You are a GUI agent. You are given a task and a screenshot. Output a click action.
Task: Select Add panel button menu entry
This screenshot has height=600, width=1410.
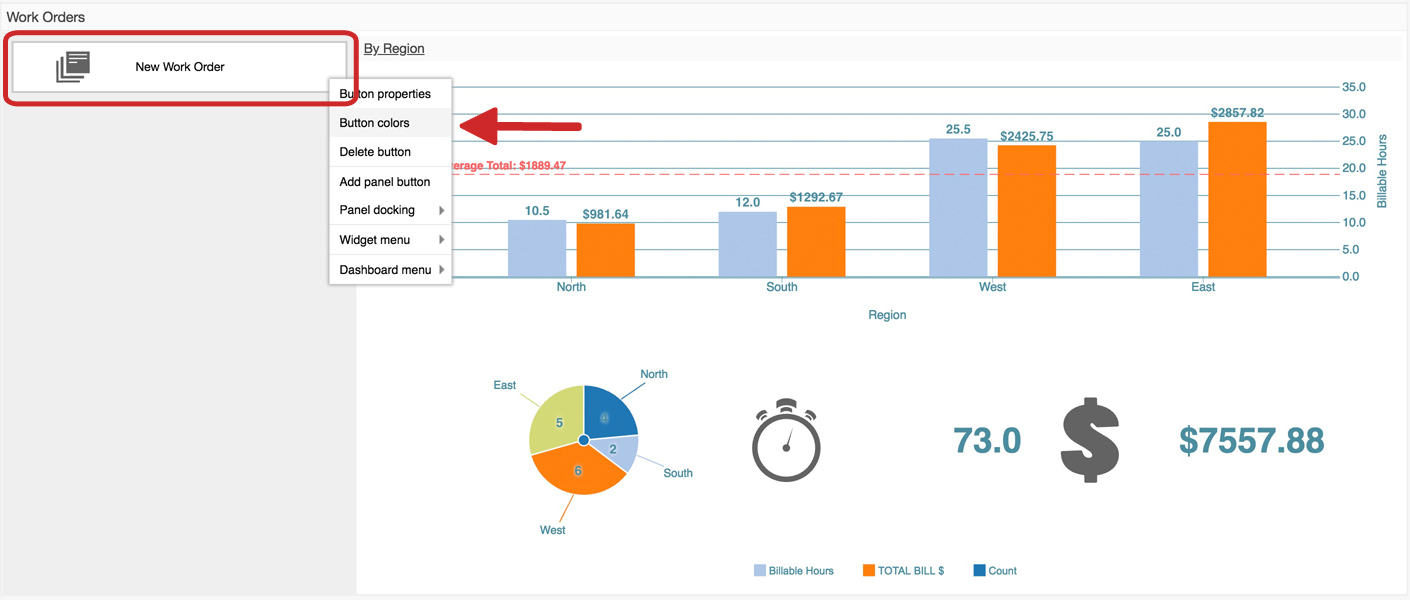pyautogui.click(x=385, y=182)
